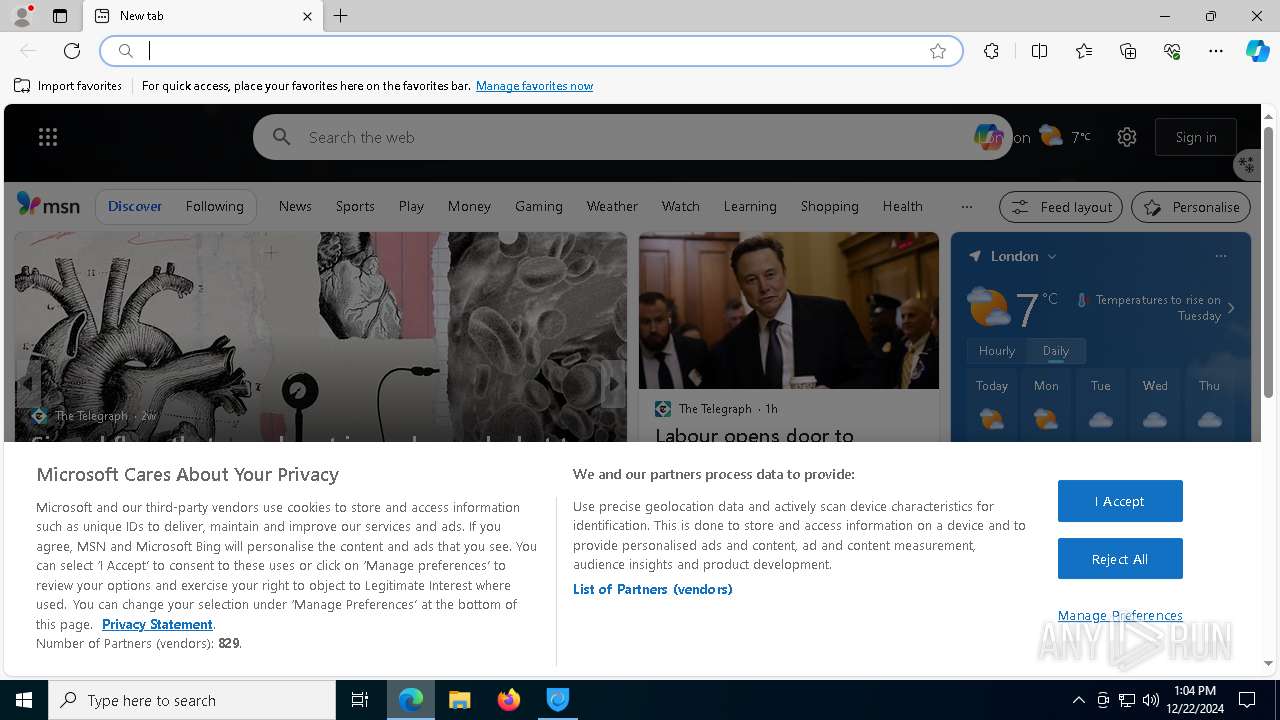This screenshot has height=720, width=1280.
Task: Launch Copilot sidebar icon
Action: click(x=1257, y=51)
